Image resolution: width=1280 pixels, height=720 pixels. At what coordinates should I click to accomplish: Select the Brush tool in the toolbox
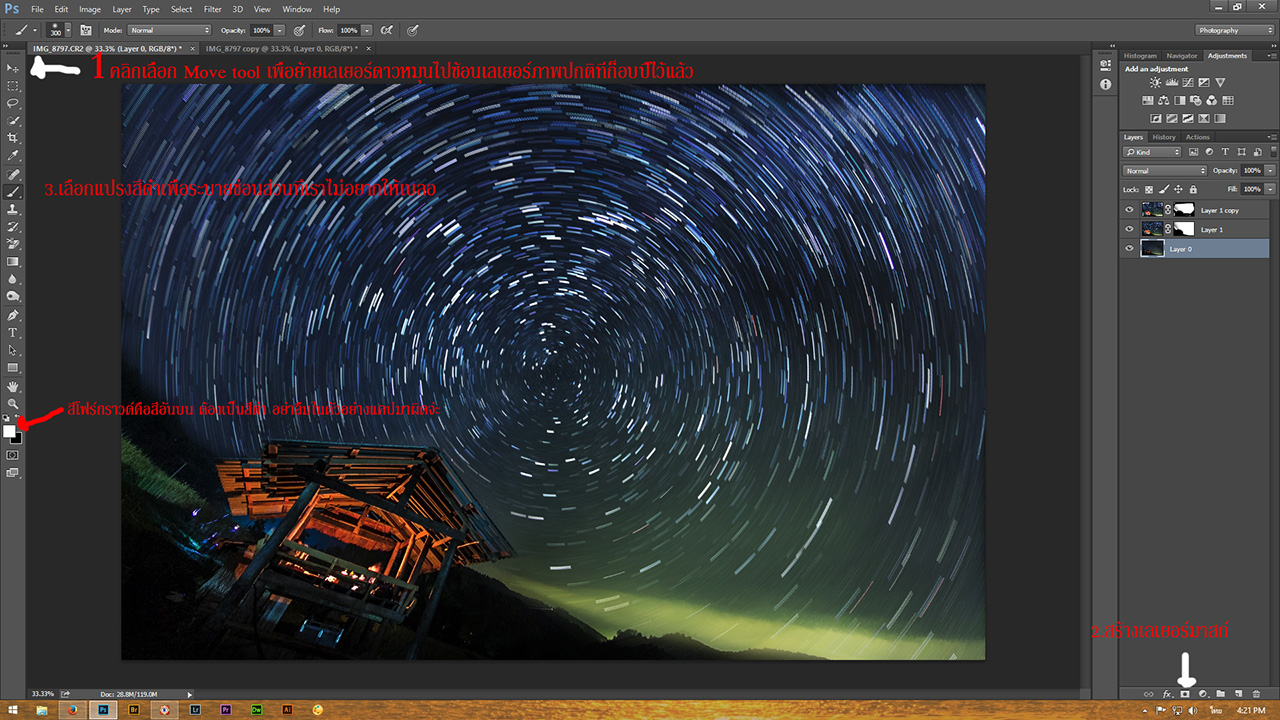tap(13, 191)
